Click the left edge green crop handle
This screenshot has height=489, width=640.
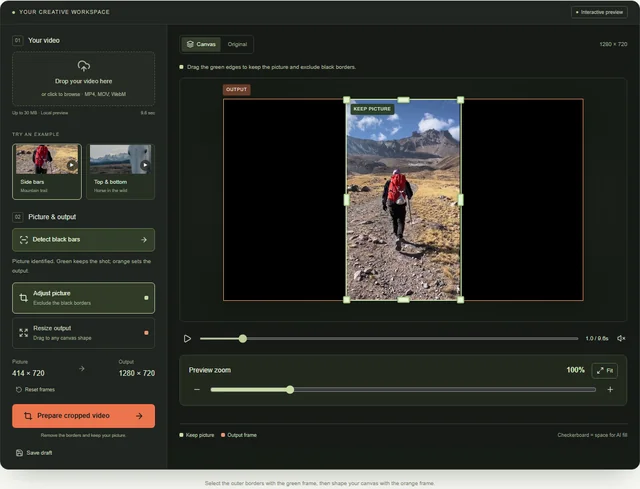347,200
